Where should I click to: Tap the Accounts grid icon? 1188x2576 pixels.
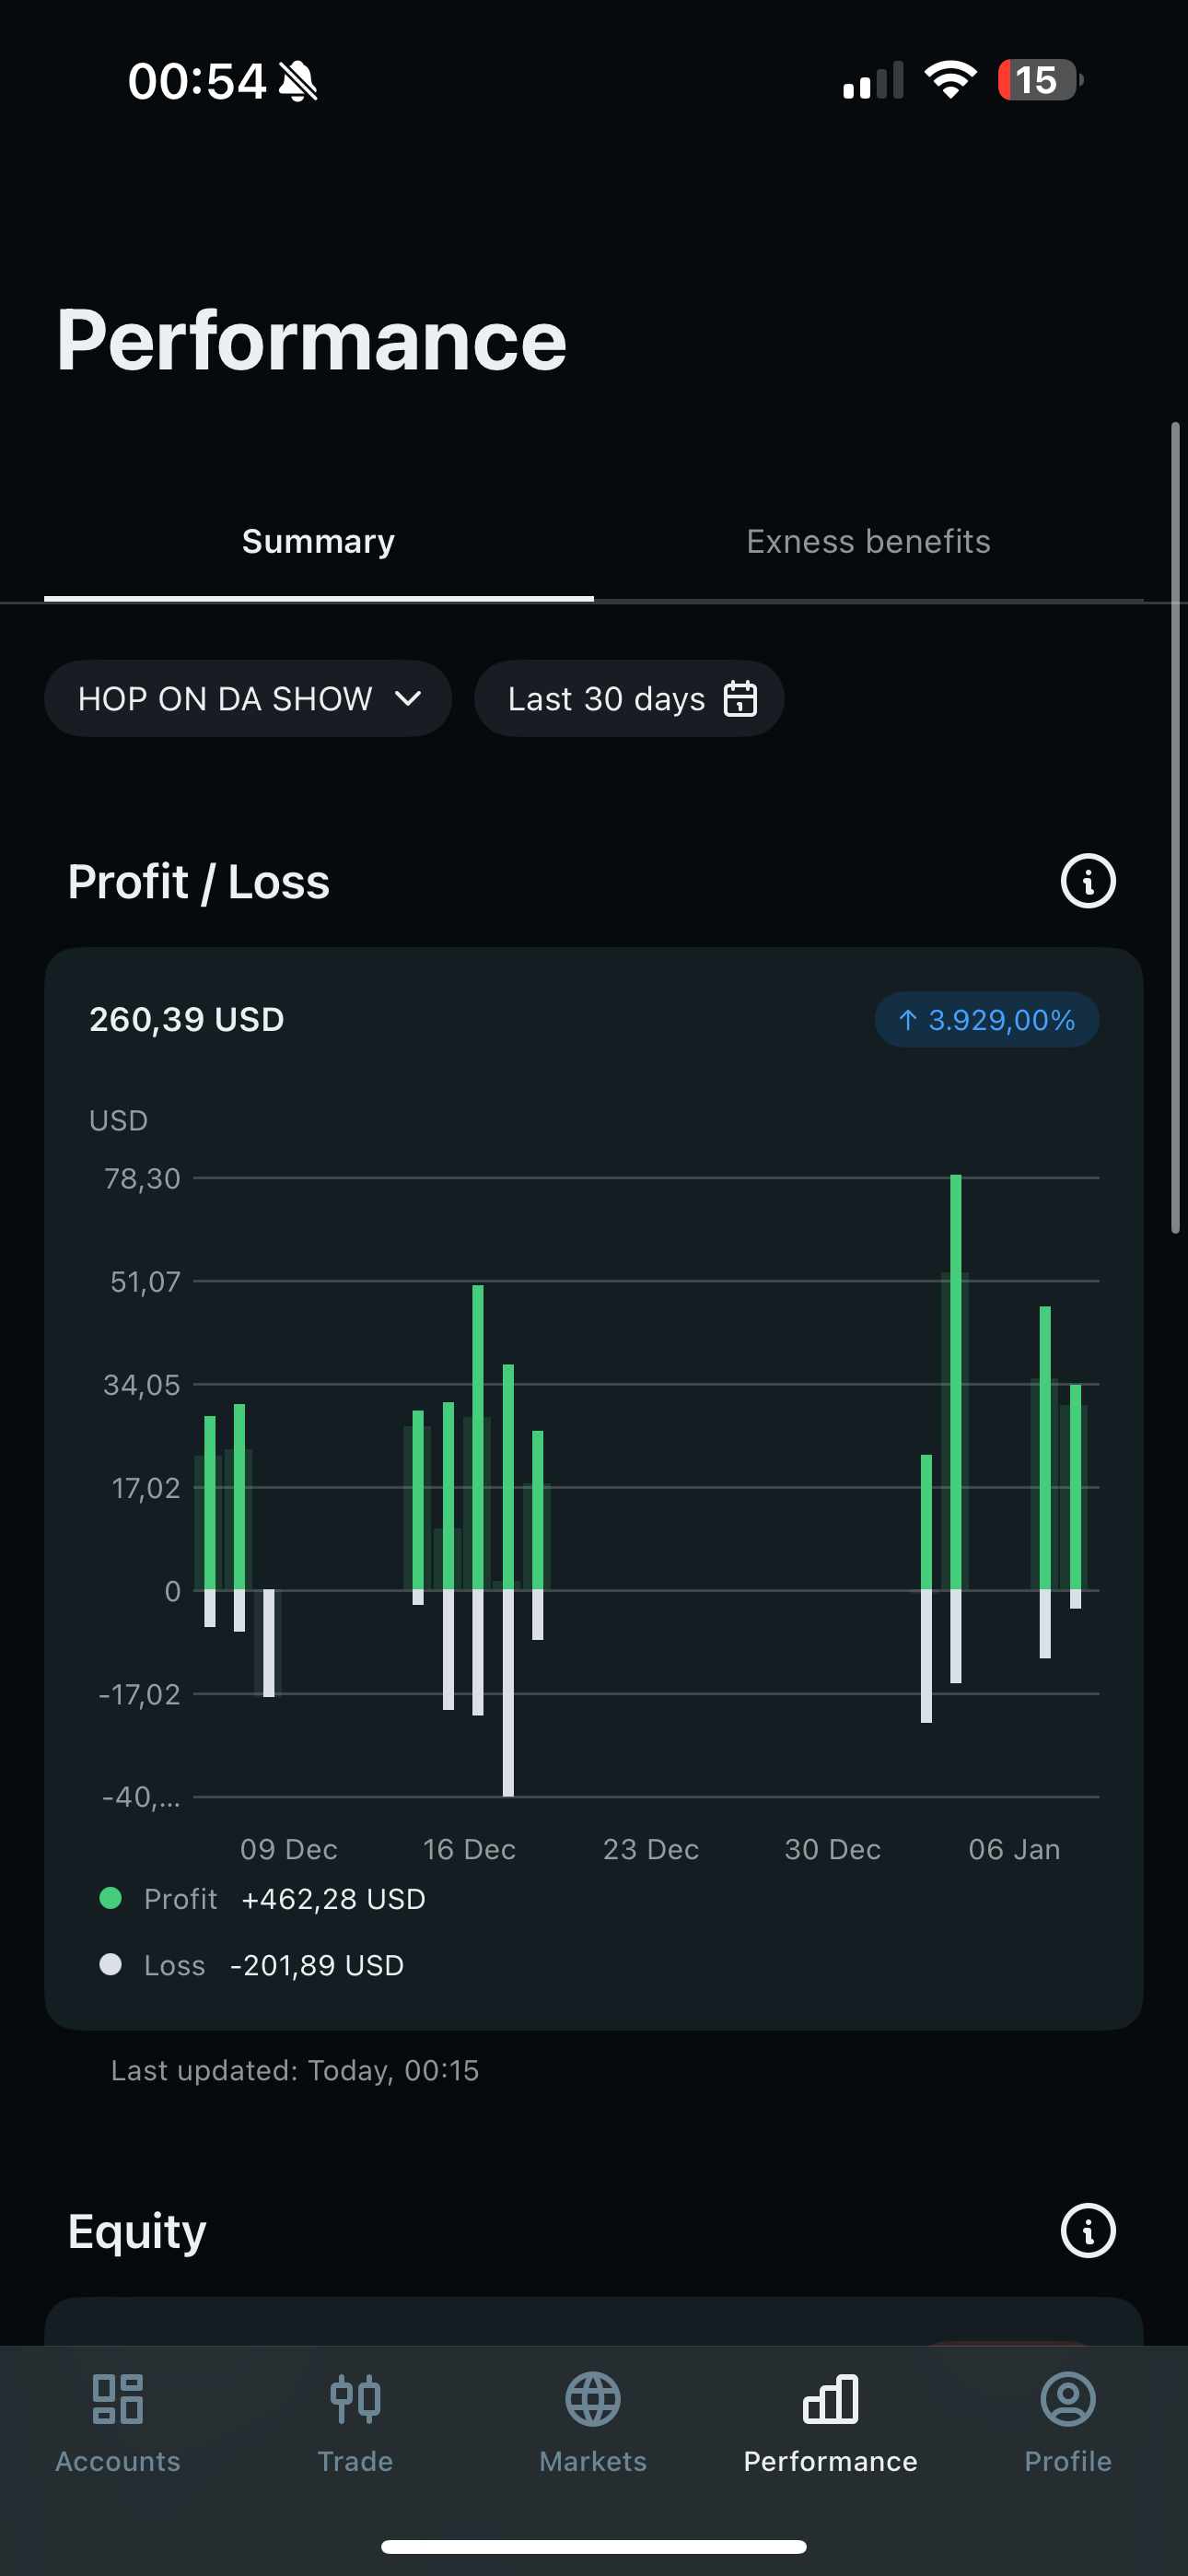click(x=118, y=2399)
